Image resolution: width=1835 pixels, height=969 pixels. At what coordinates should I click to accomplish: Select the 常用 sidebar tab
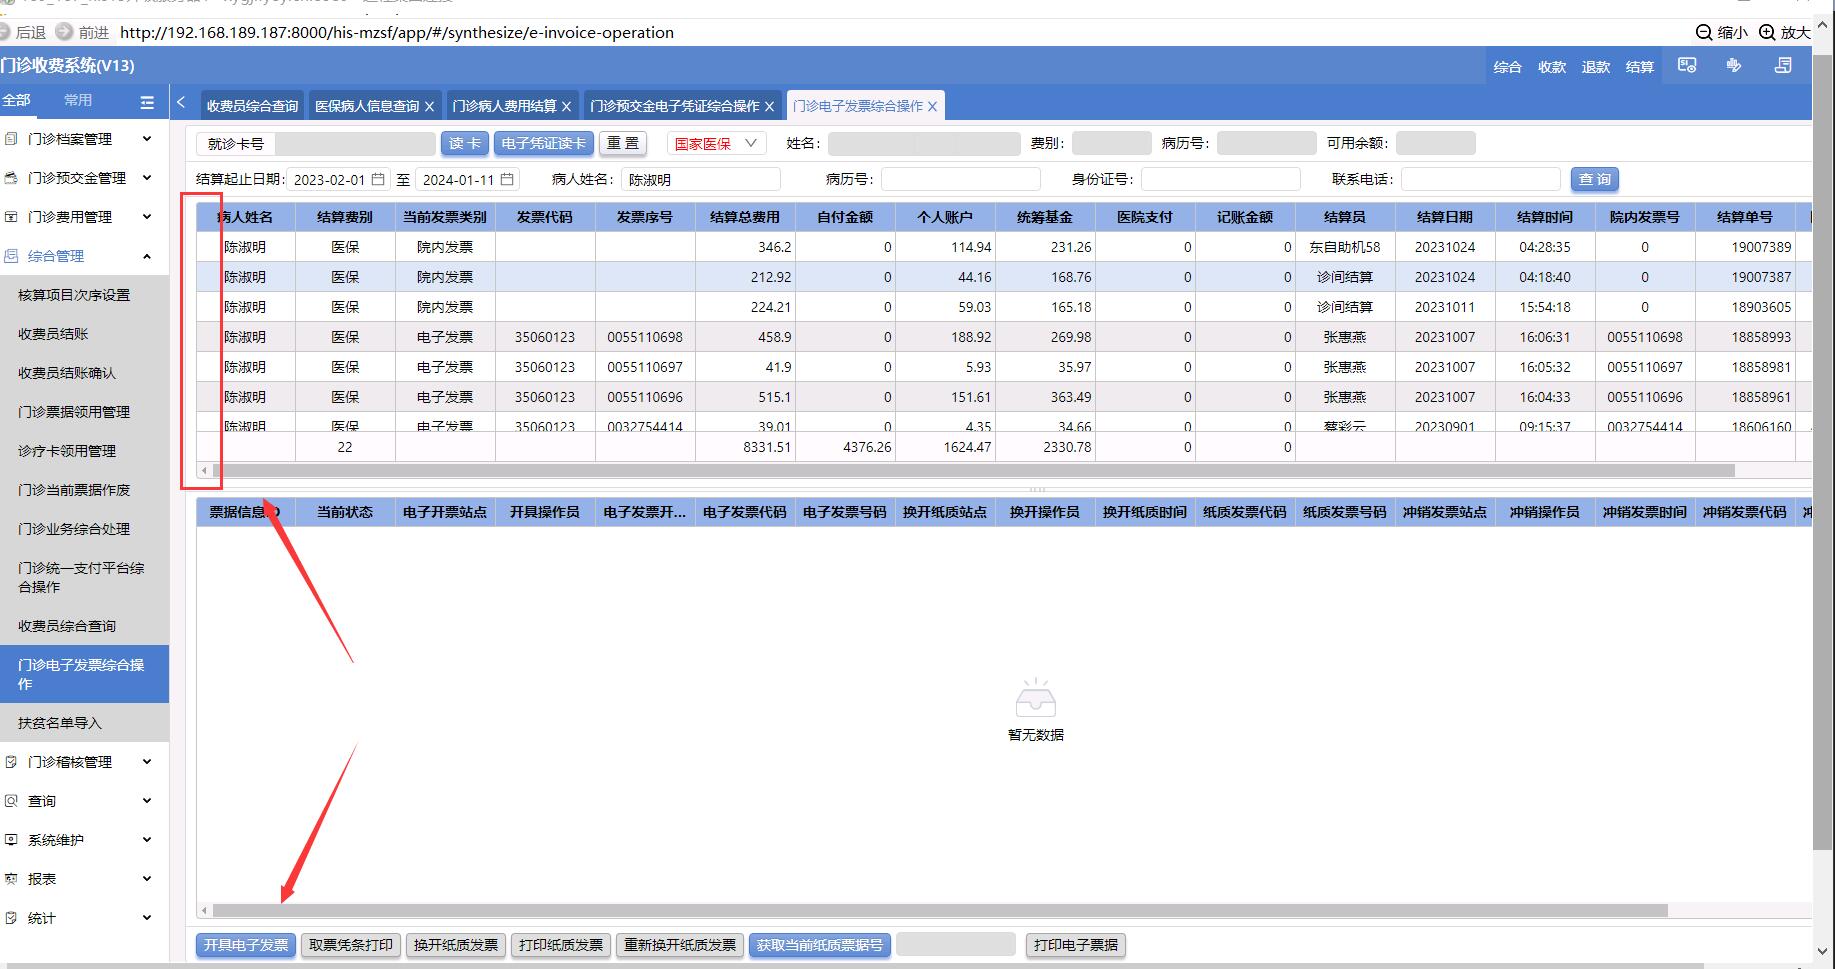(78, 100)
